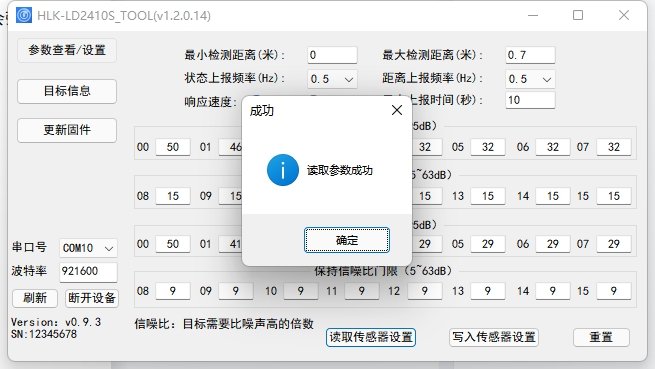Click the blue information icon in dialog
Screen dimensions: 655x369
pyautogui.click(x=283, y=170)
